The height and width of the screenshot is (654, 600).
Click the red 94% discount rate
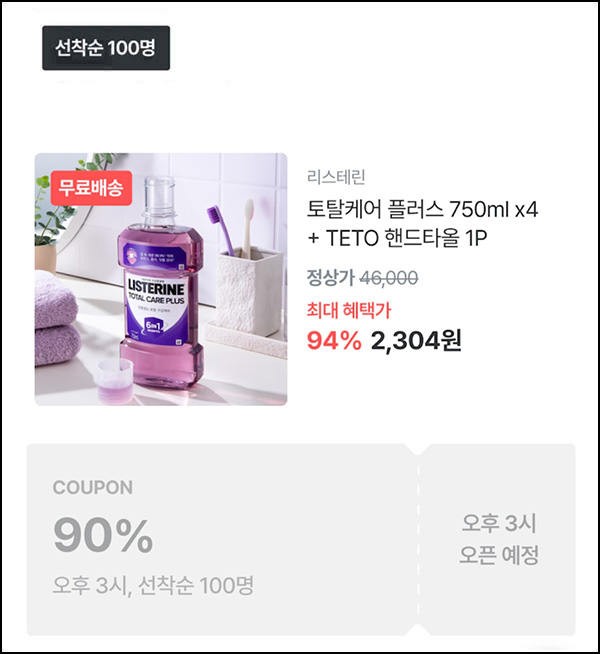[x=334, y=341]
